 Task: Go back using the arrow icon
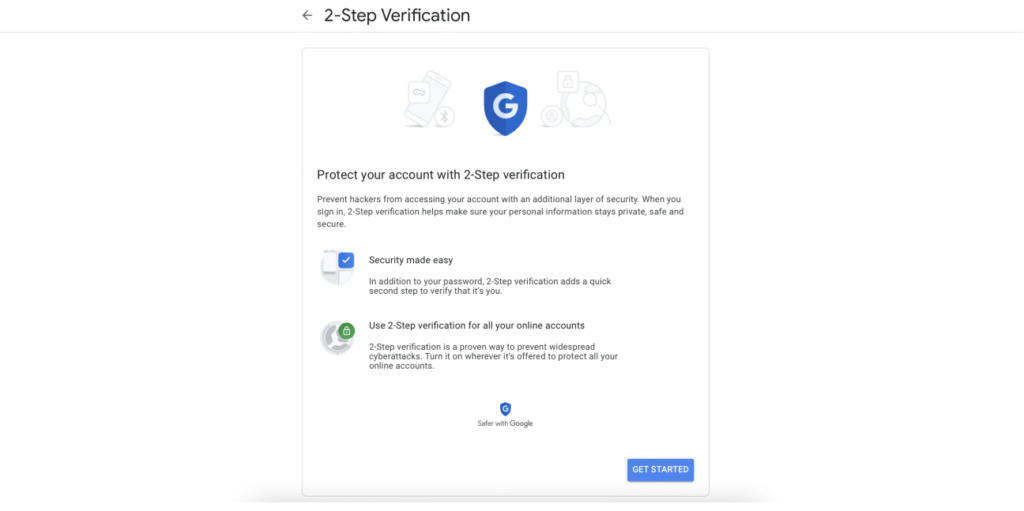pos(307,16)
